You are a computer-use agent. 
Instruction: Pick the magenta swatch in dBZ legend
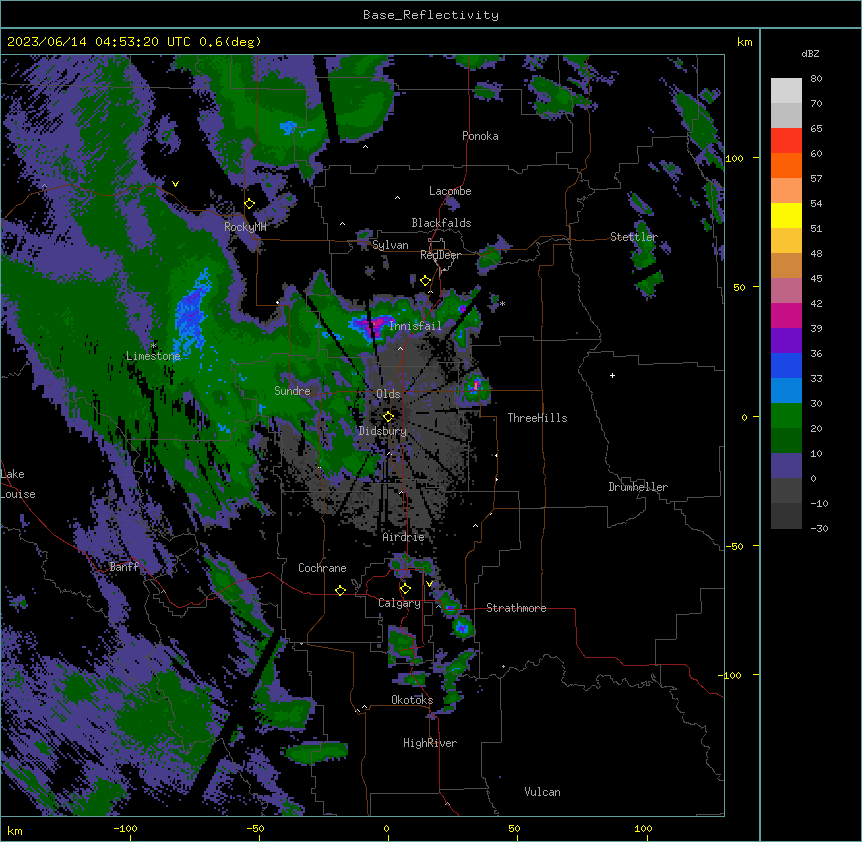pyautogui.click(x=786, y=315)
